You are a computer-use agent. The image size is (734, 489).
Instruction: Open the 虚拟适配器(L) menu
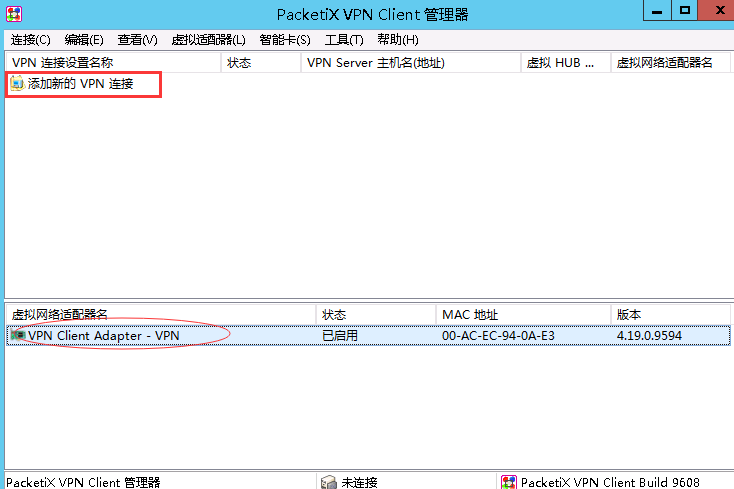pos(208,40)
